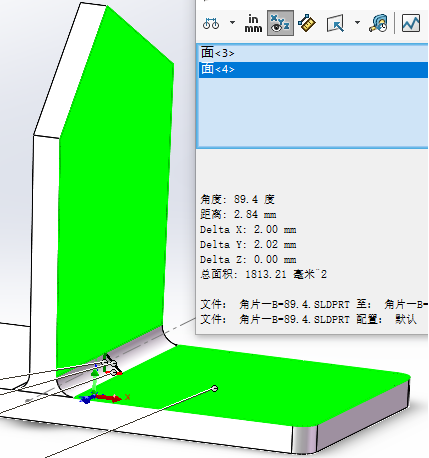Activate the Point-to-Point measure tool
This screenshot has height=458, width=429.
[307, 23]
